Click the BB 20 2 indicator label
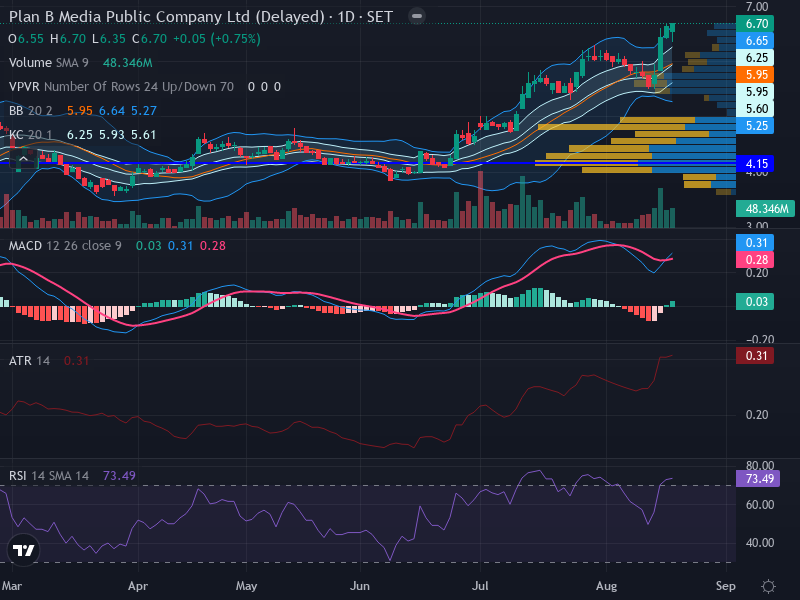 click(x=31, y=111)
